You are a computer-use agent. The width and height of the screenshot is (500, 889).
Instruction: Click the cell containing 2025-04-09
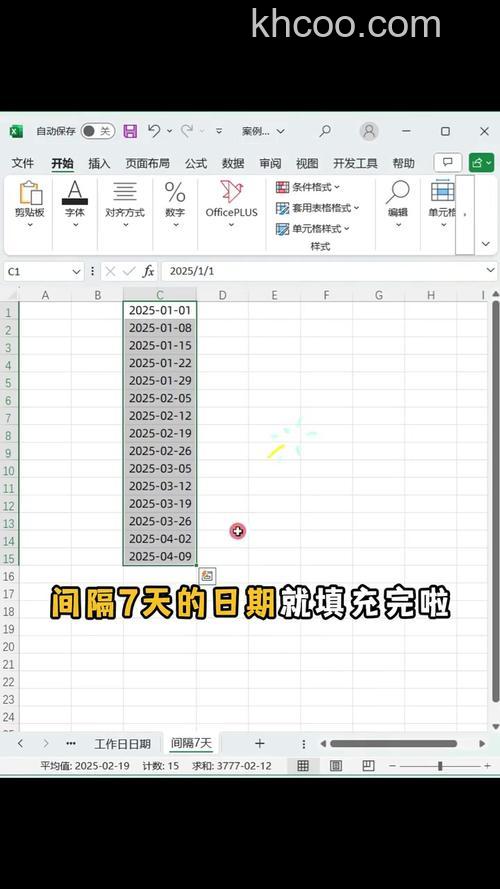point(160,556)
